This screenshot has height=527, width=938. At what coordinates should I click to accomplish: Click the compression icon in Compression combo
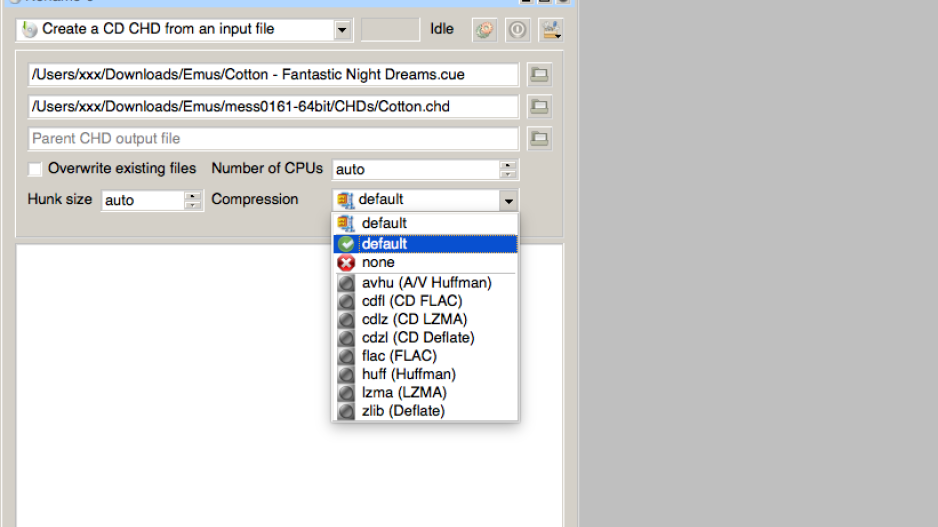[345, 200]
